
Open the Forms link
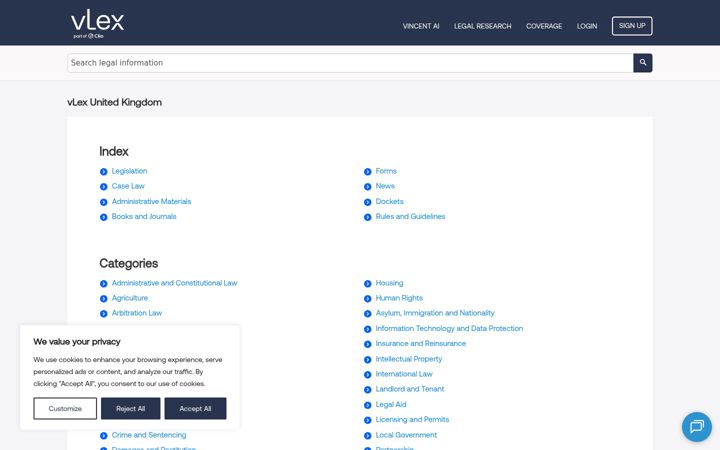[x=386, y=171]
